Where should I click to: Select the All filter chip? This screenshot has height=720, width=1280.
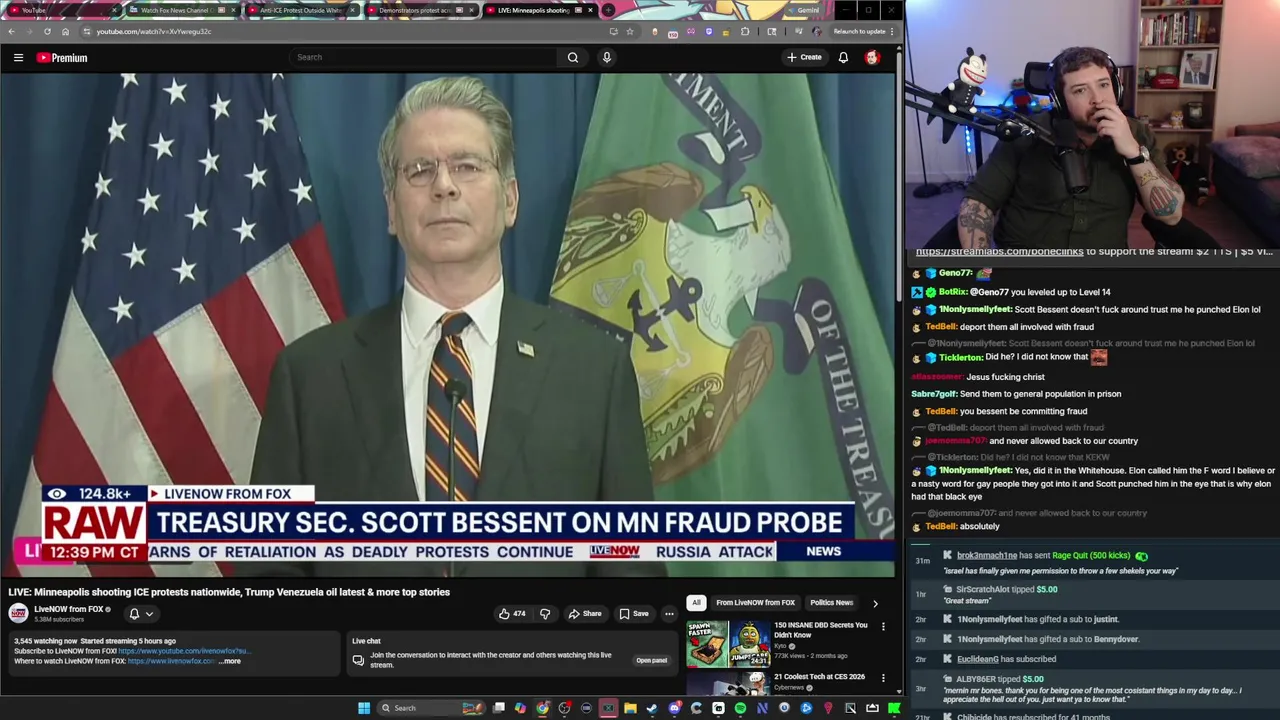(x=696, y=603)
